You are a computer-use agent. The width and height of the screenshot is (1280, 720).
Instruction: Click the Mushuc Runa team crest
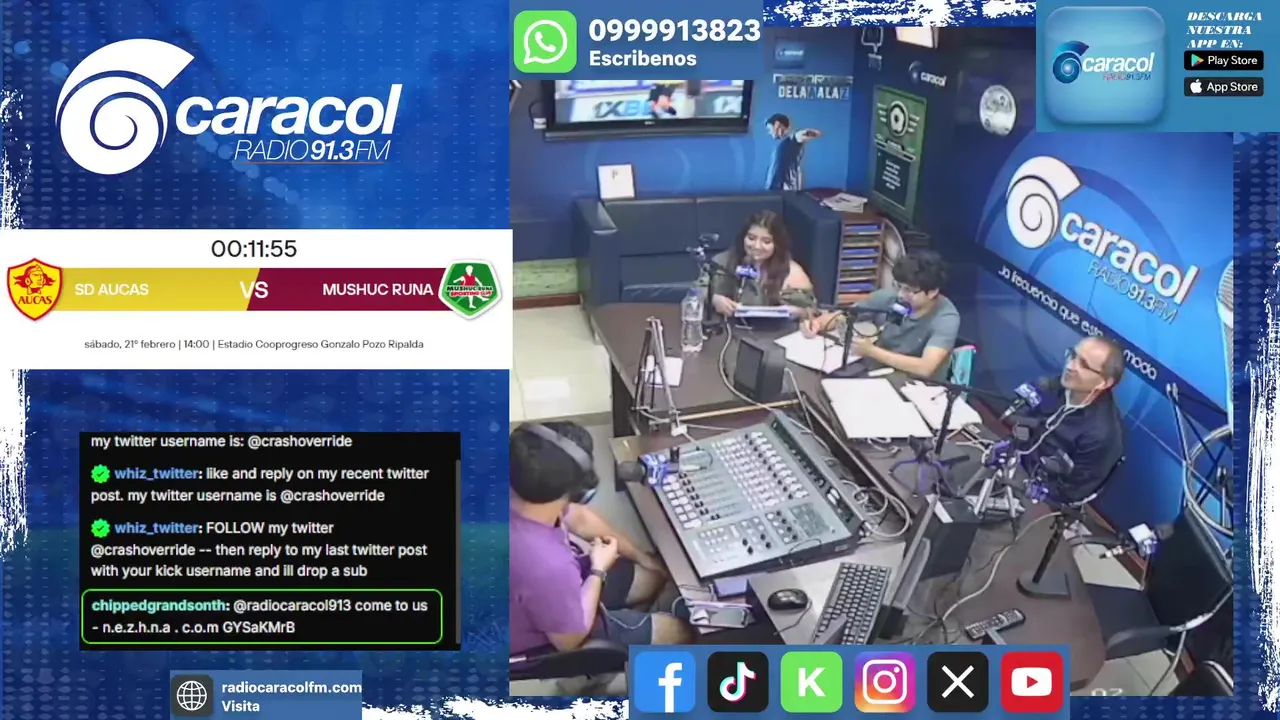469,290
